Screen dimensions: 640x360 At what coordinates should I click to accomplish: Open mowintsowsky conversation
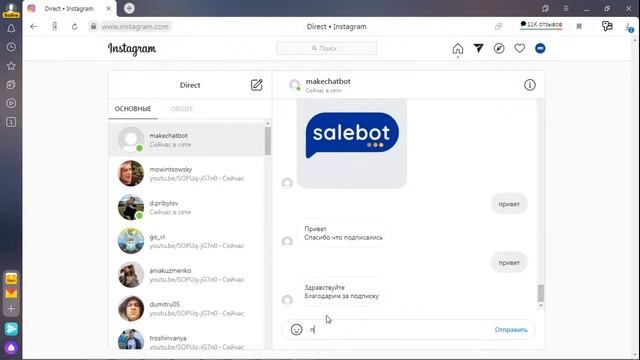point(187,173)
